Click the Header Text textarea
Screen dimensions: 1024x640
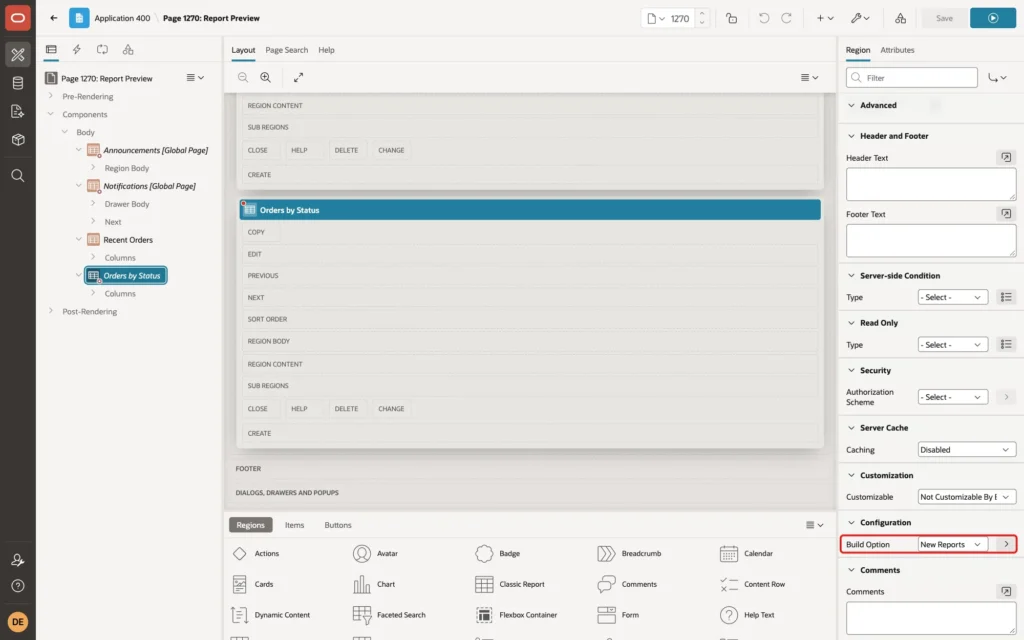(931, 184)
